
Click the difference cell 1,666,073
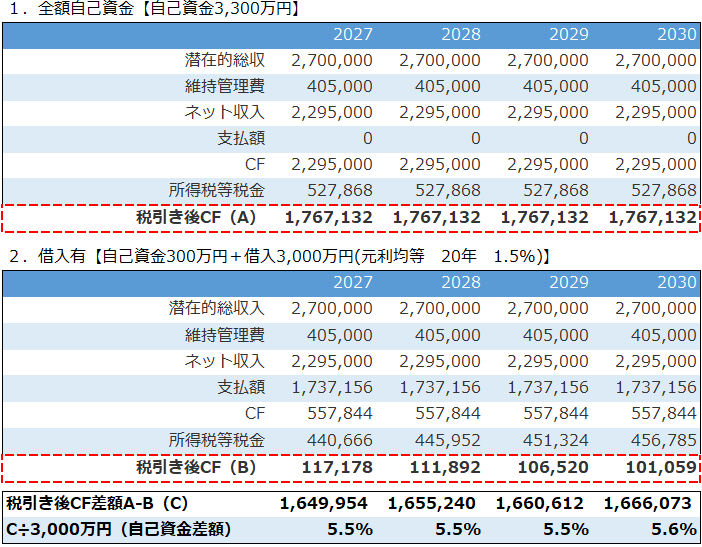click(650, 503)
